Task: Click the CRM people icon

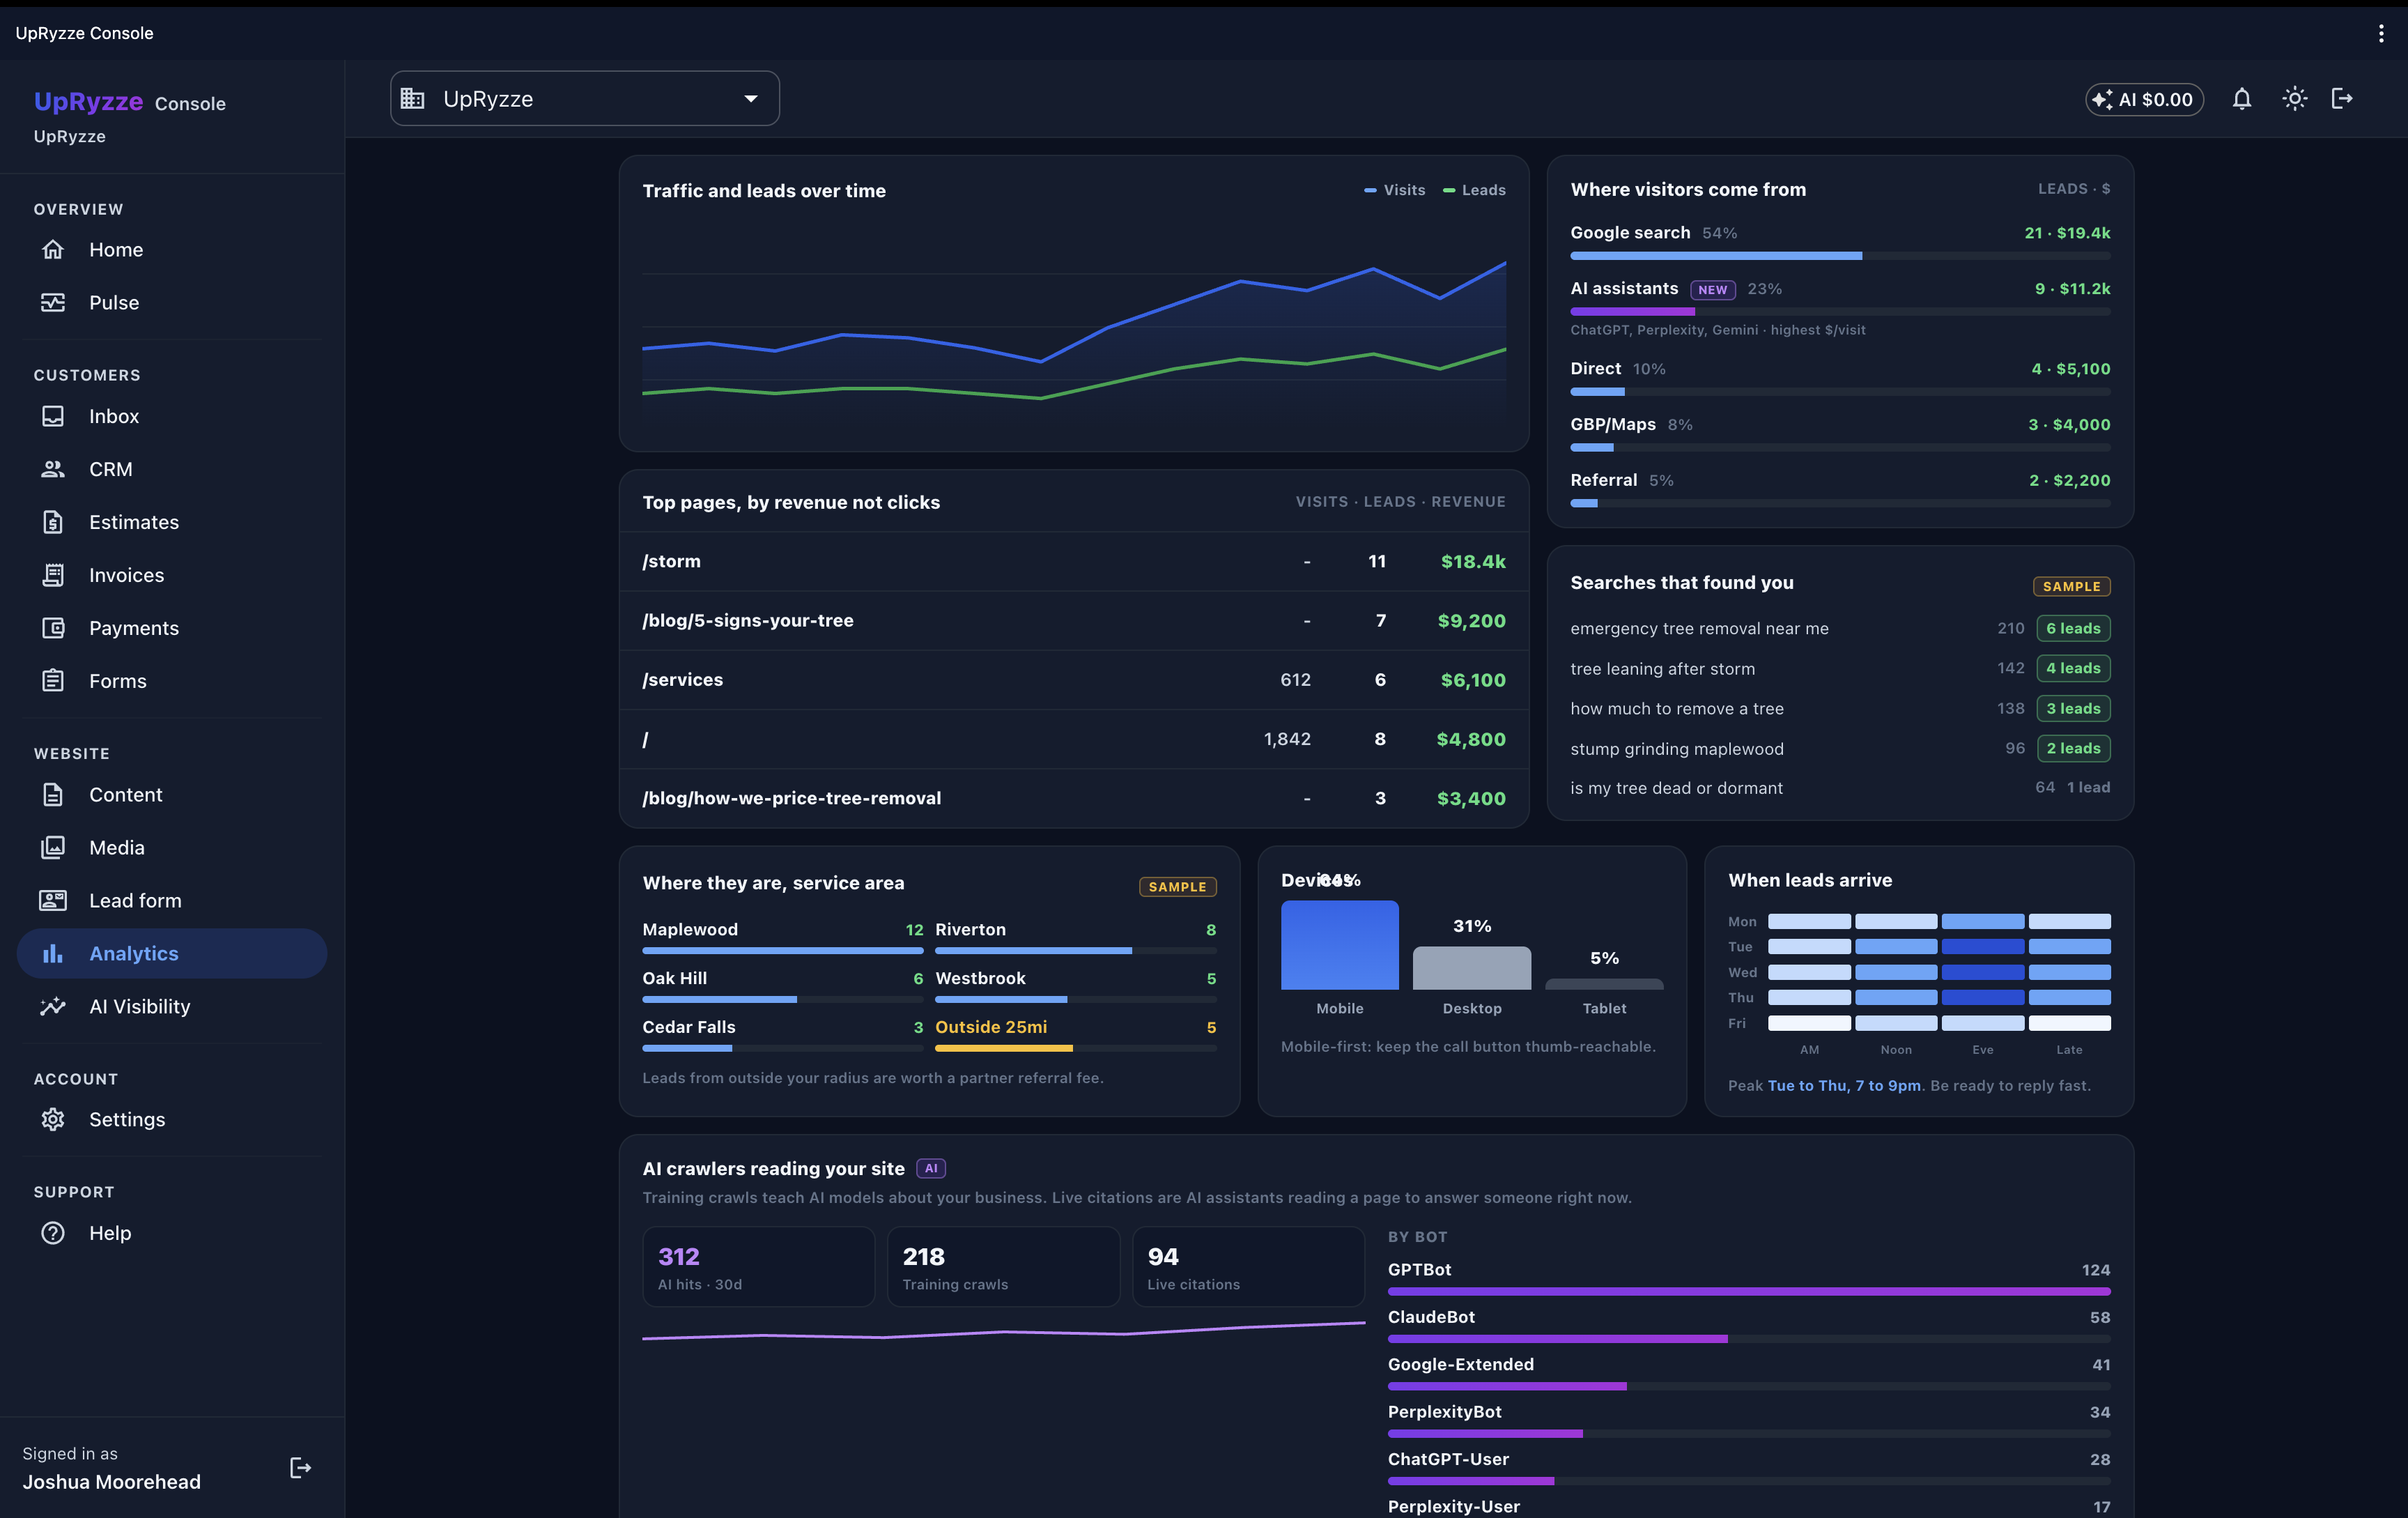Action: (x=53, y=469)
